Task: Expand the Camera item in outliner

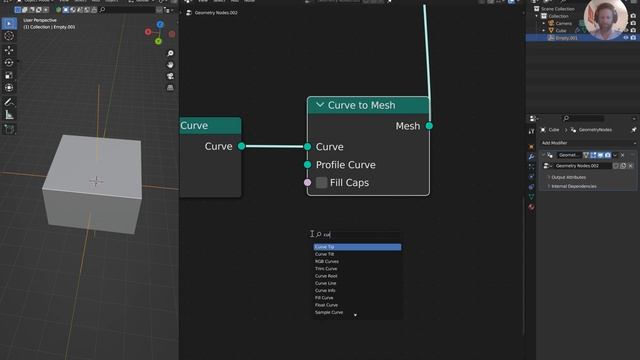Action: click(x=544, y=23)
